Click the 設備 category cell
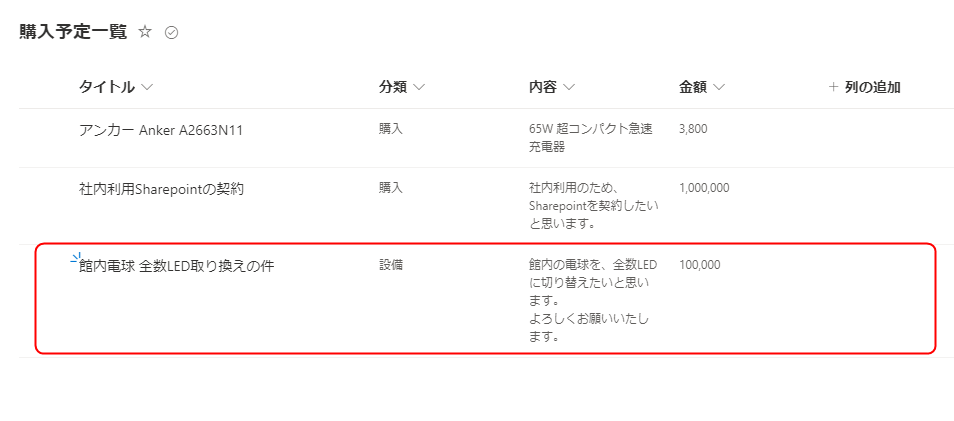This screenshot has height=421, width=954. [391, 265]
